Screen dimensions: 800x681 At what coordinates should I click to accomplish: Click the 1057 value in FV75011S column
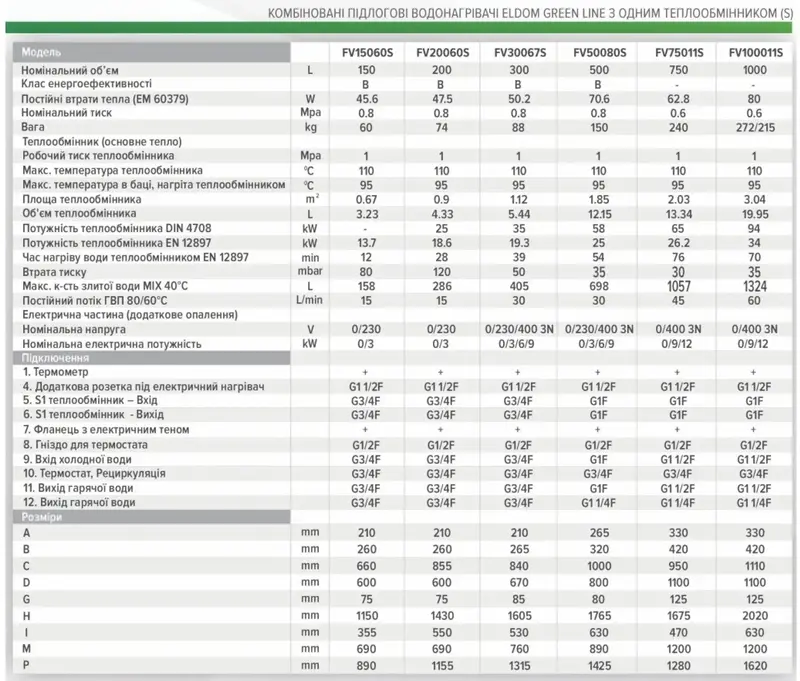pos(679,286)
